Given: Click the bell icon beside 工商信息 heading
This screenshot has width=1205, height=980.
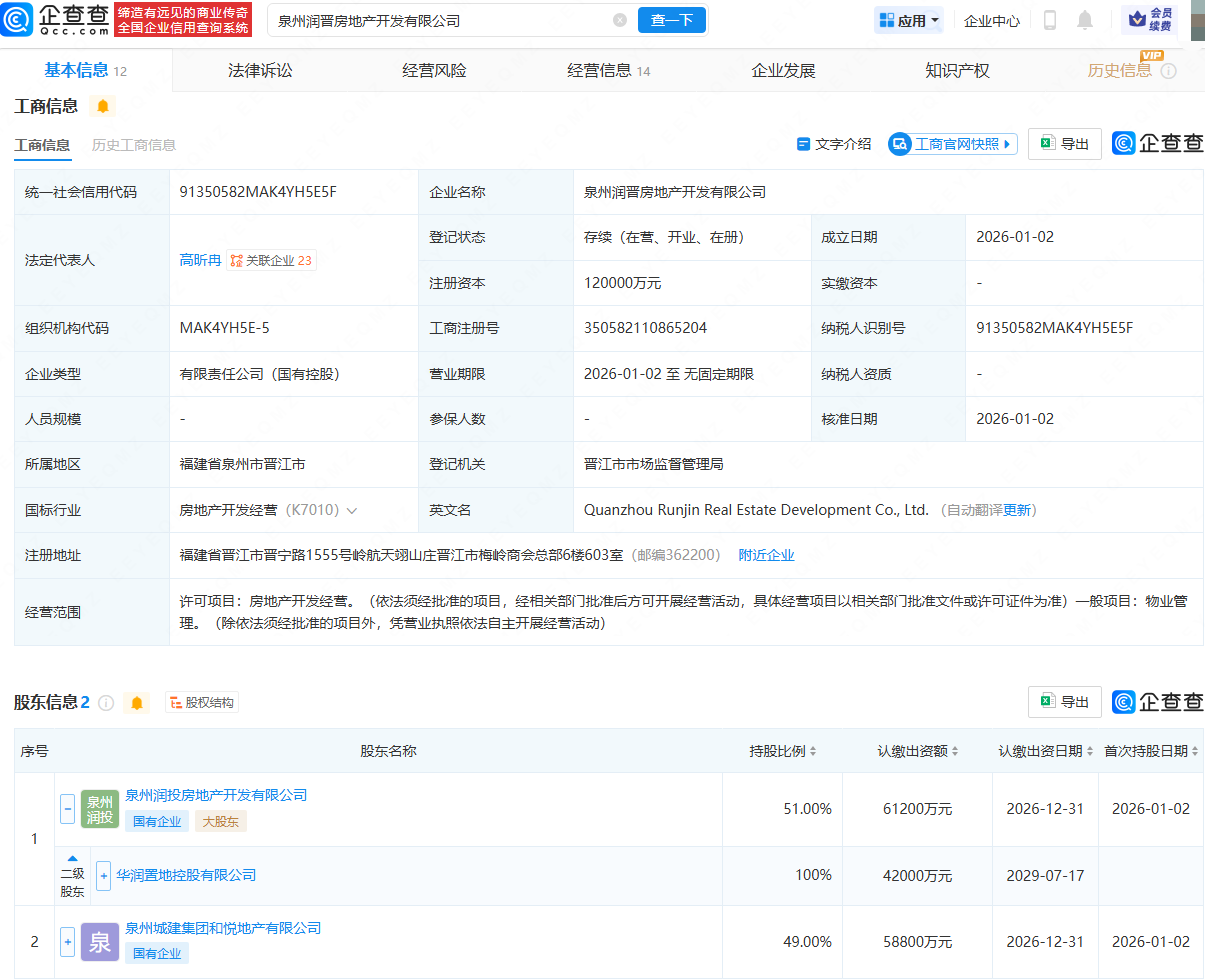Looking at the screenshot, I should coord(104,105).
